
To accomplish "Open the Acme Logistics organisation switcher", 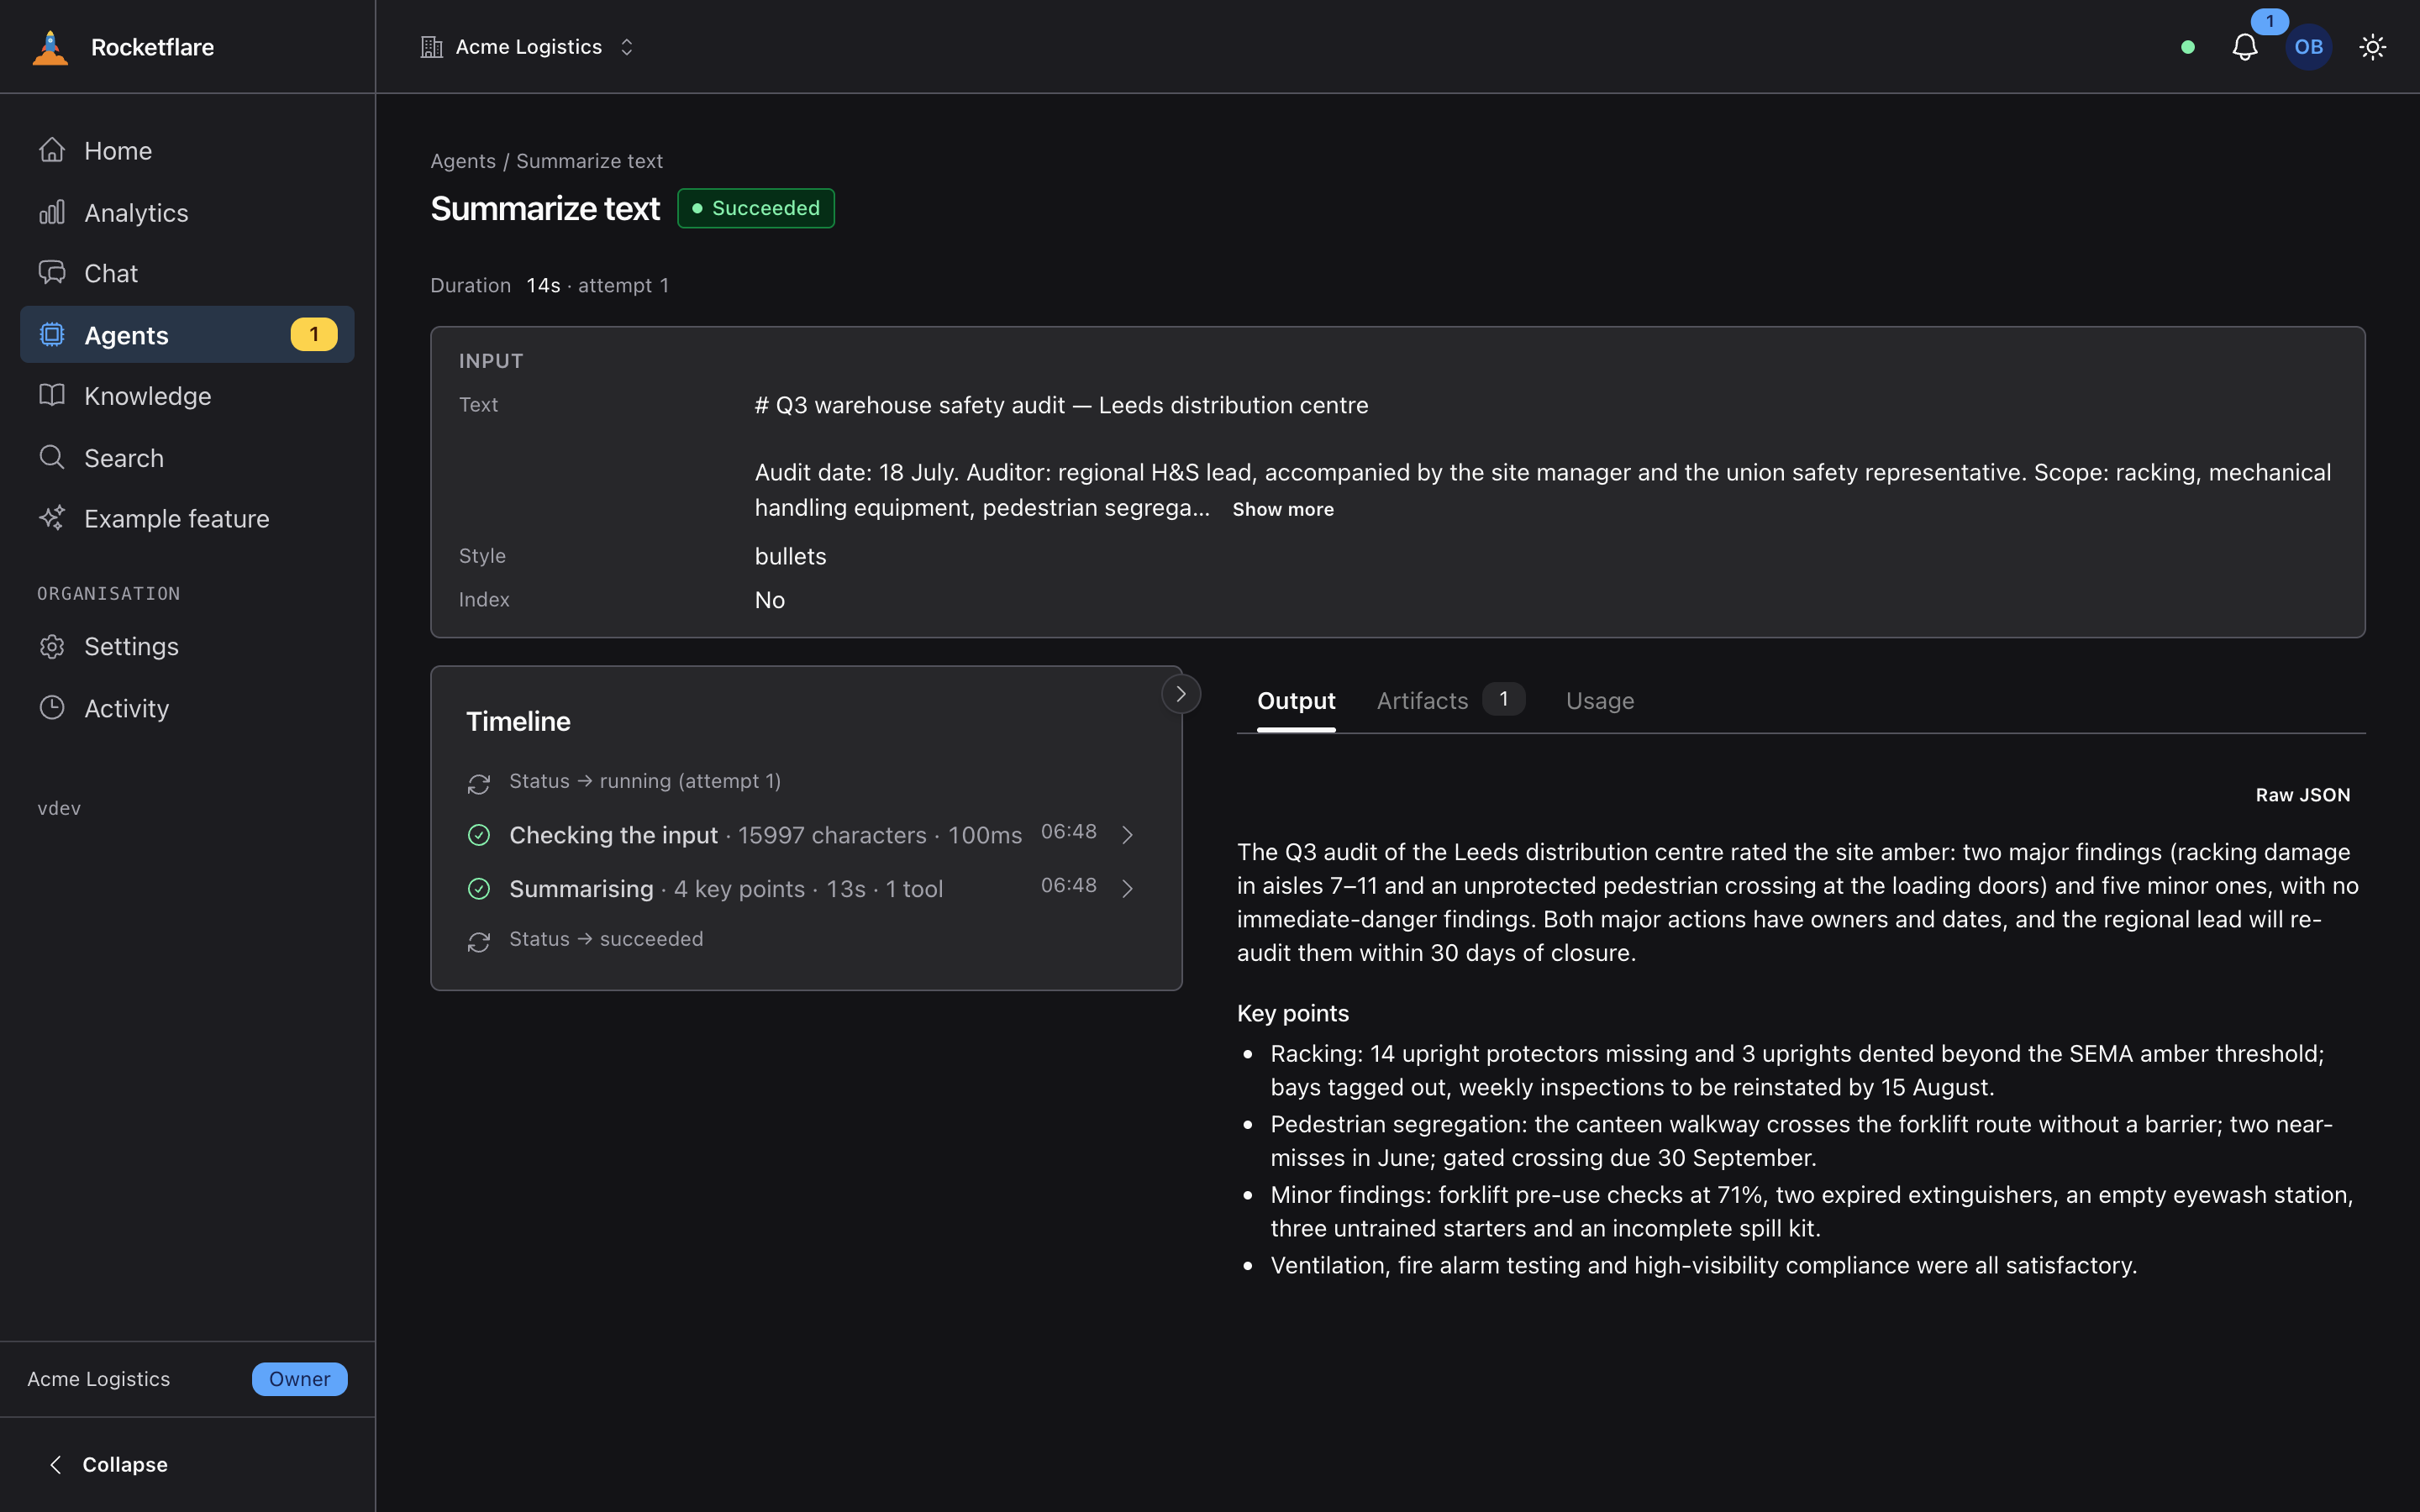I will point(527,47).
